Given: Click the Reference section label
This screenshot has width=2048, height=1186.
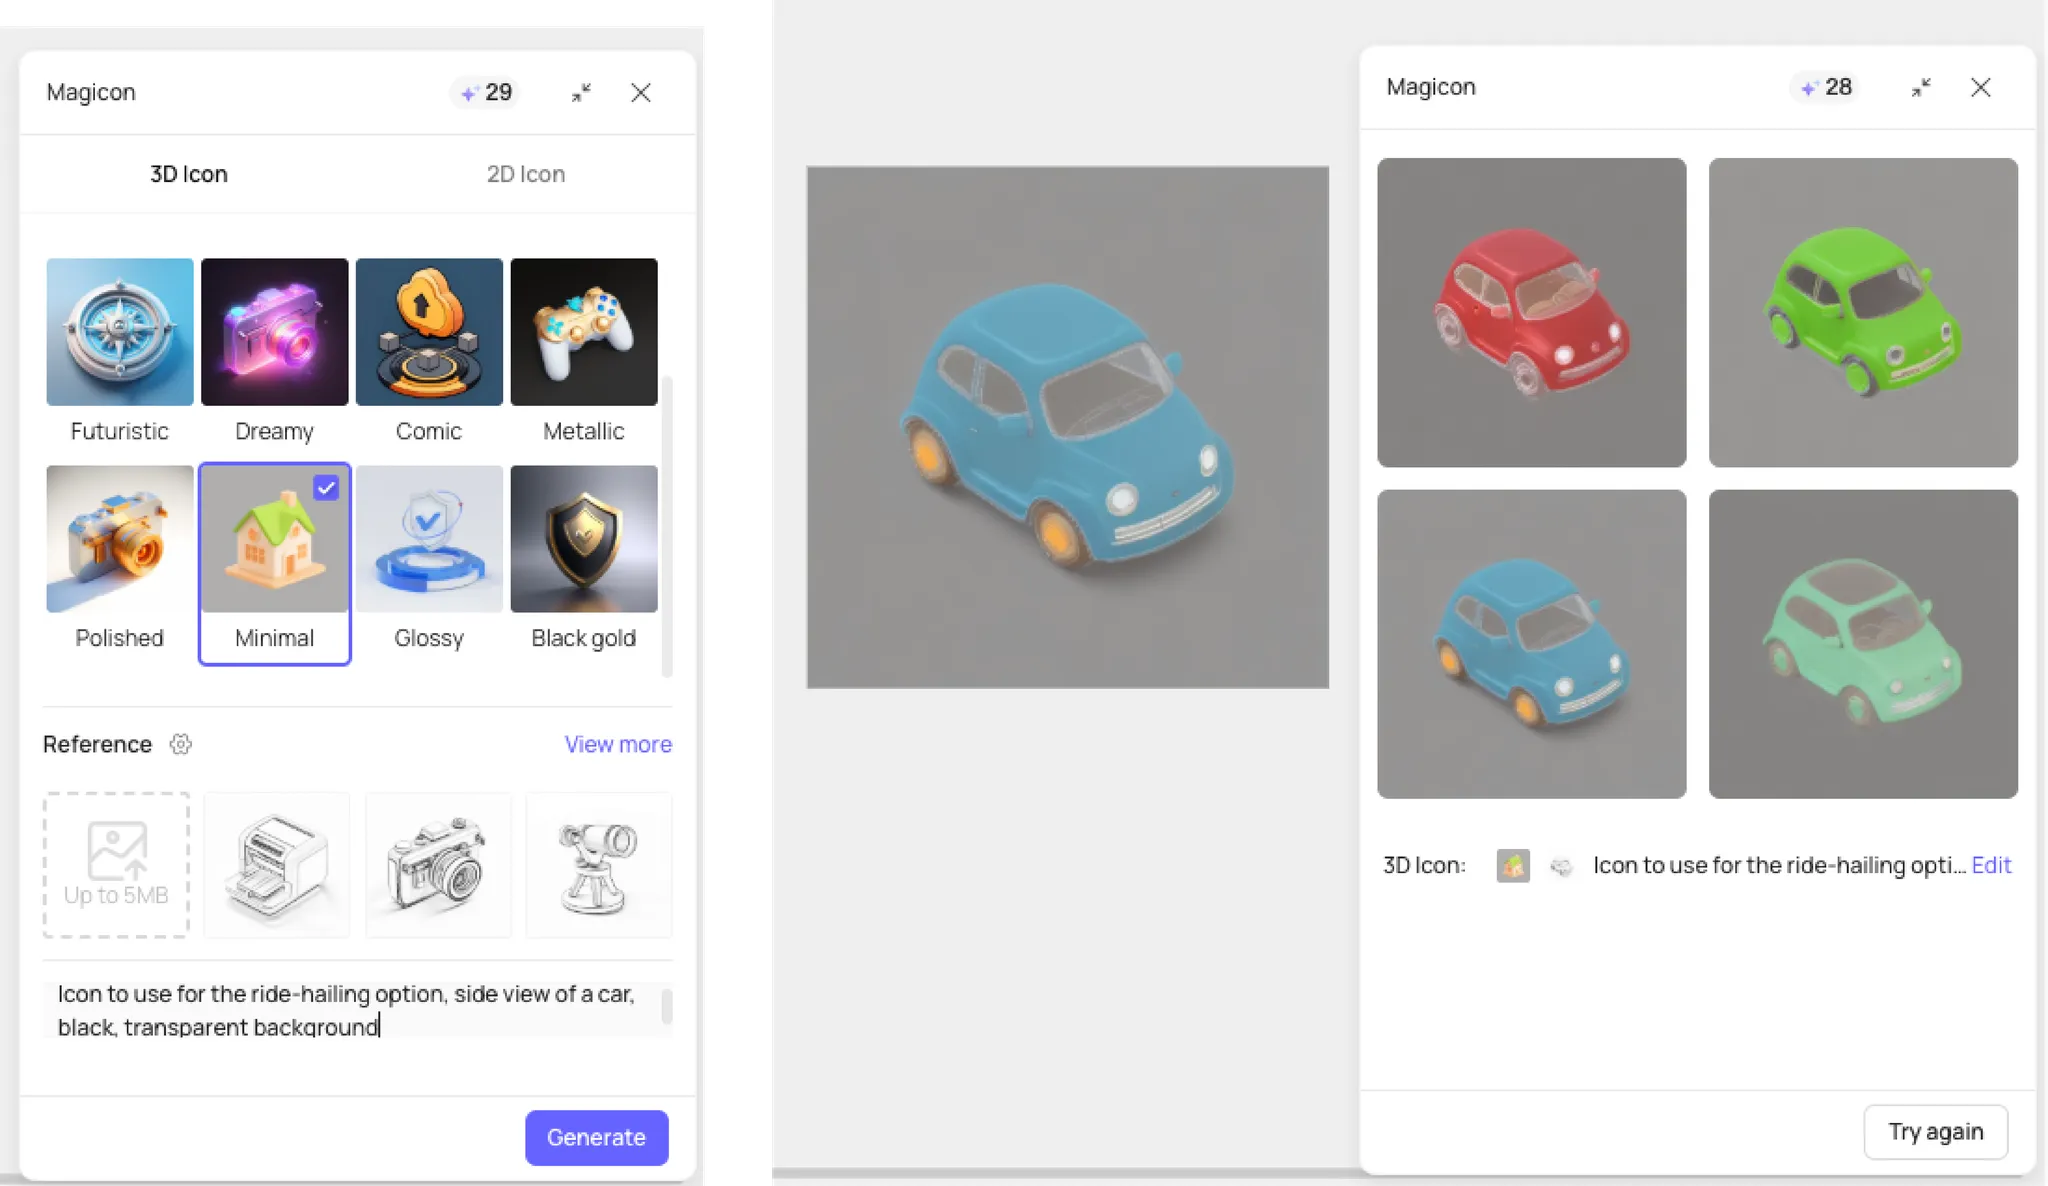Looking at the screenshot, I should point(97,744).
